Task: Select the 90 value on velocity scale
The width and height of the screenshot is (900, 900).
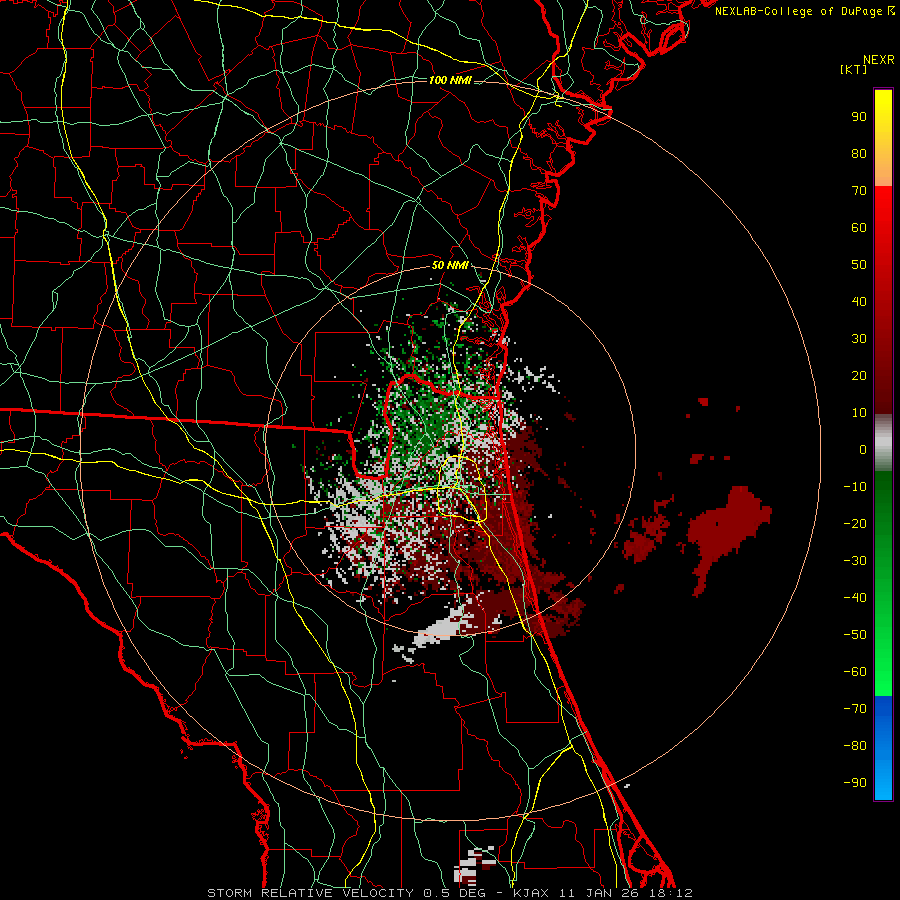Action: (x=859, y=117)
